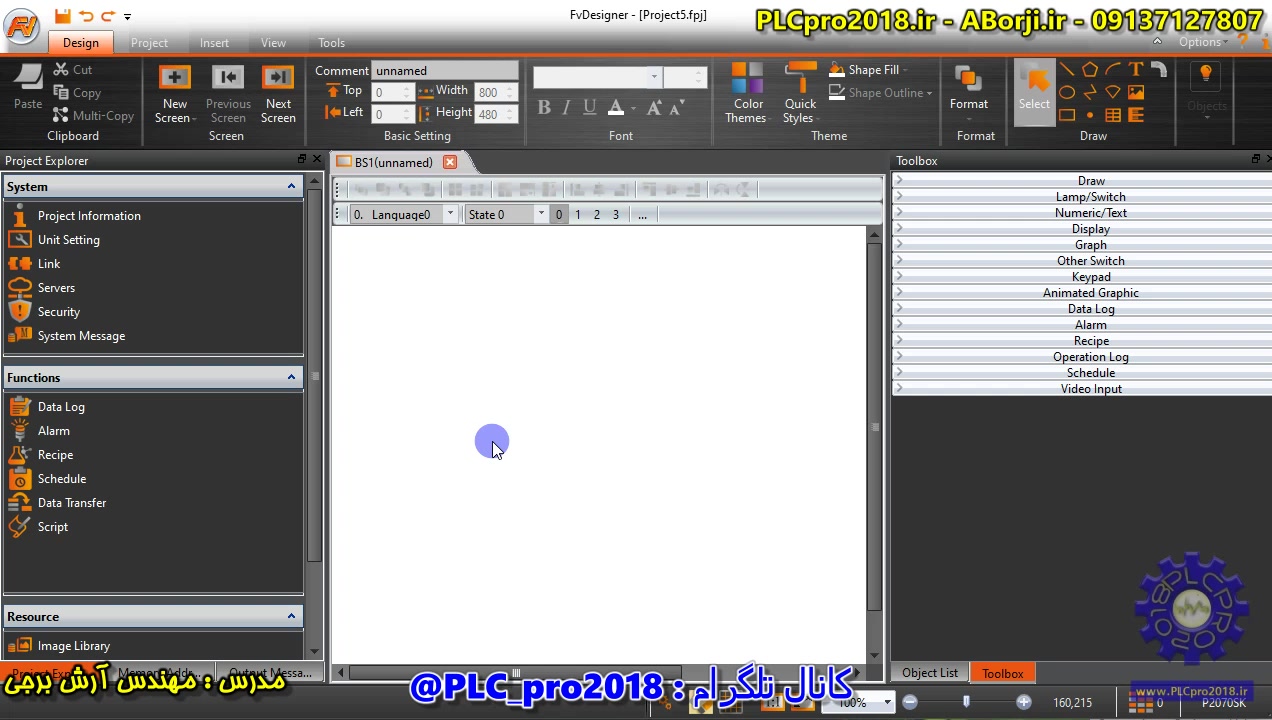Collapse the System section
This screenshot has width=1272, height=720.
[291, 186]
